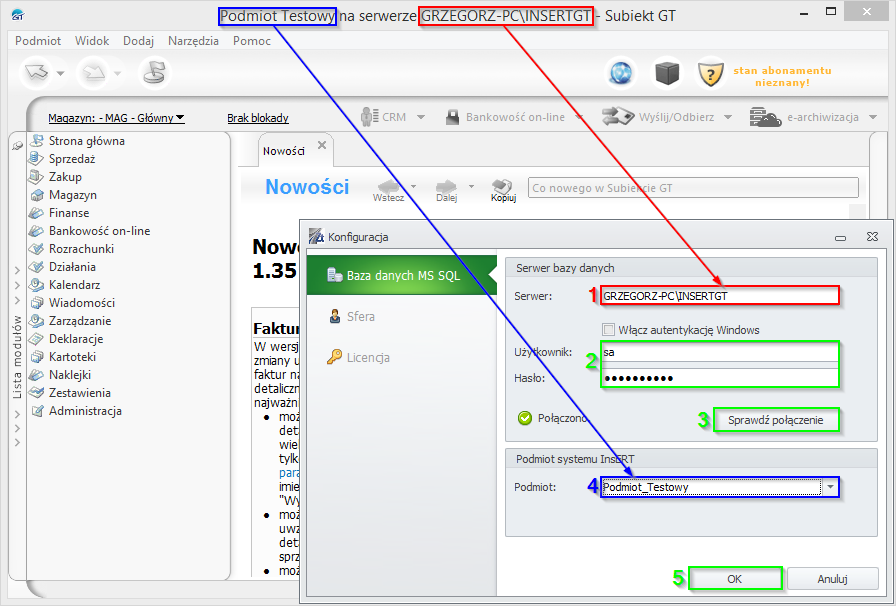The image size is (896, 606).
Task: Open the Magazyn MAG Główny dropdown
Action: tap(116, 118)
